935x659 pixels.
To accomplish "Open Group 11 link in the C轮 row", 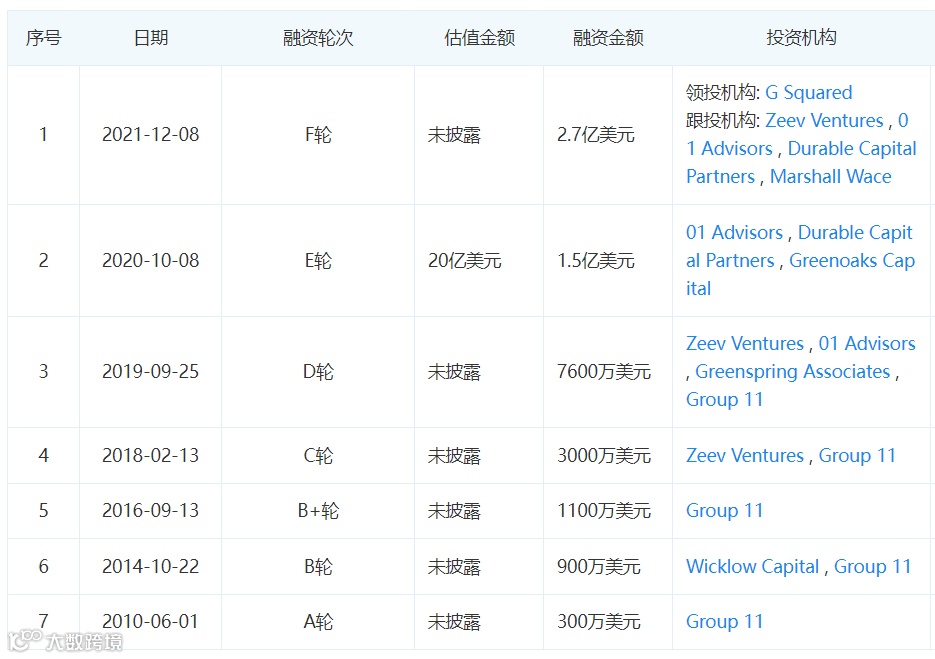I will 857,456.
